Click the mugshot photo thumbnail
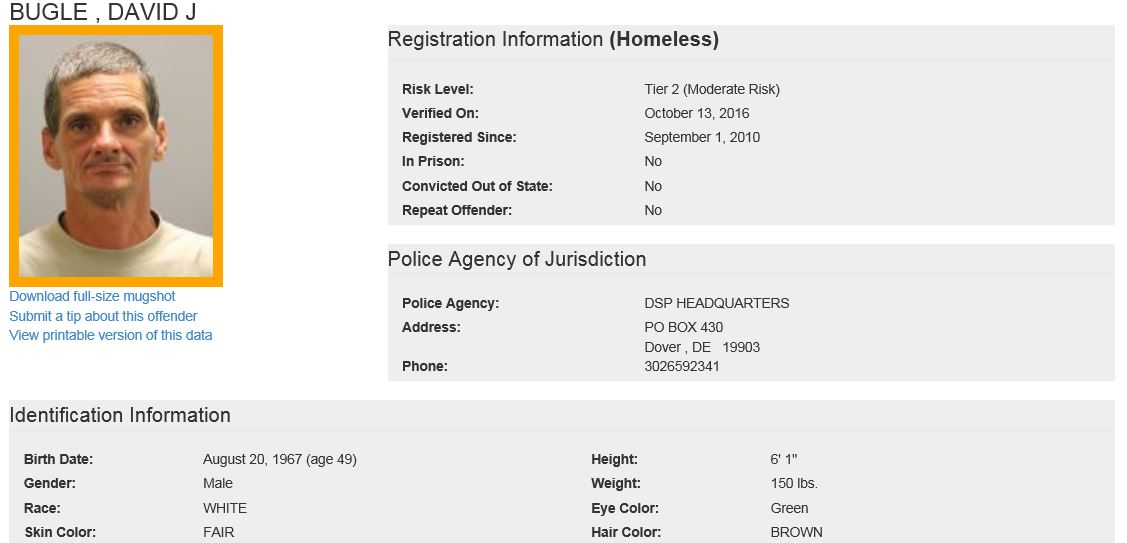 tap(116, 156)
